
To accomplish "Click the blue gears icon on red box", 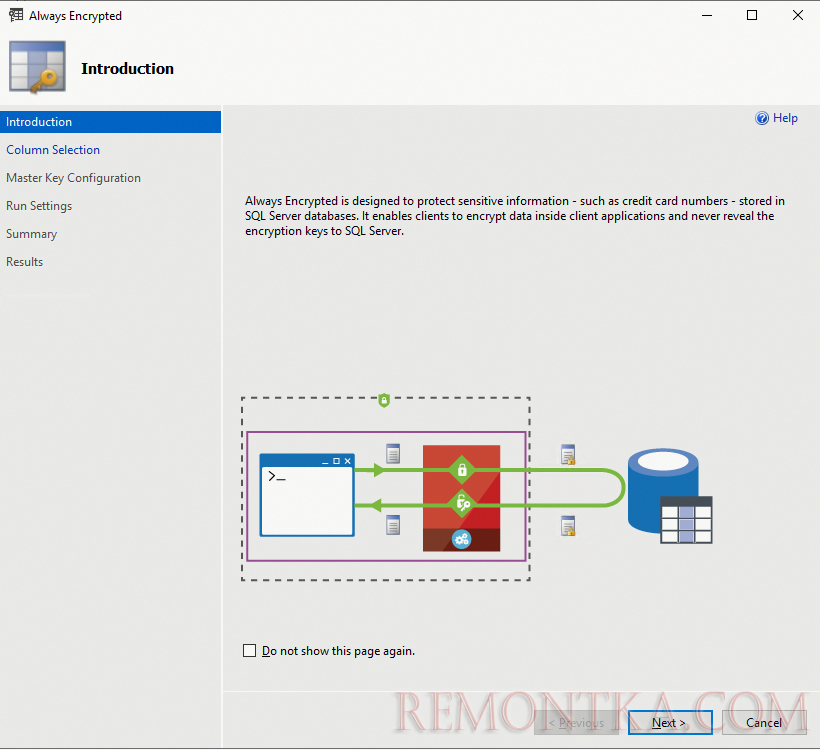I will [461, 539].
